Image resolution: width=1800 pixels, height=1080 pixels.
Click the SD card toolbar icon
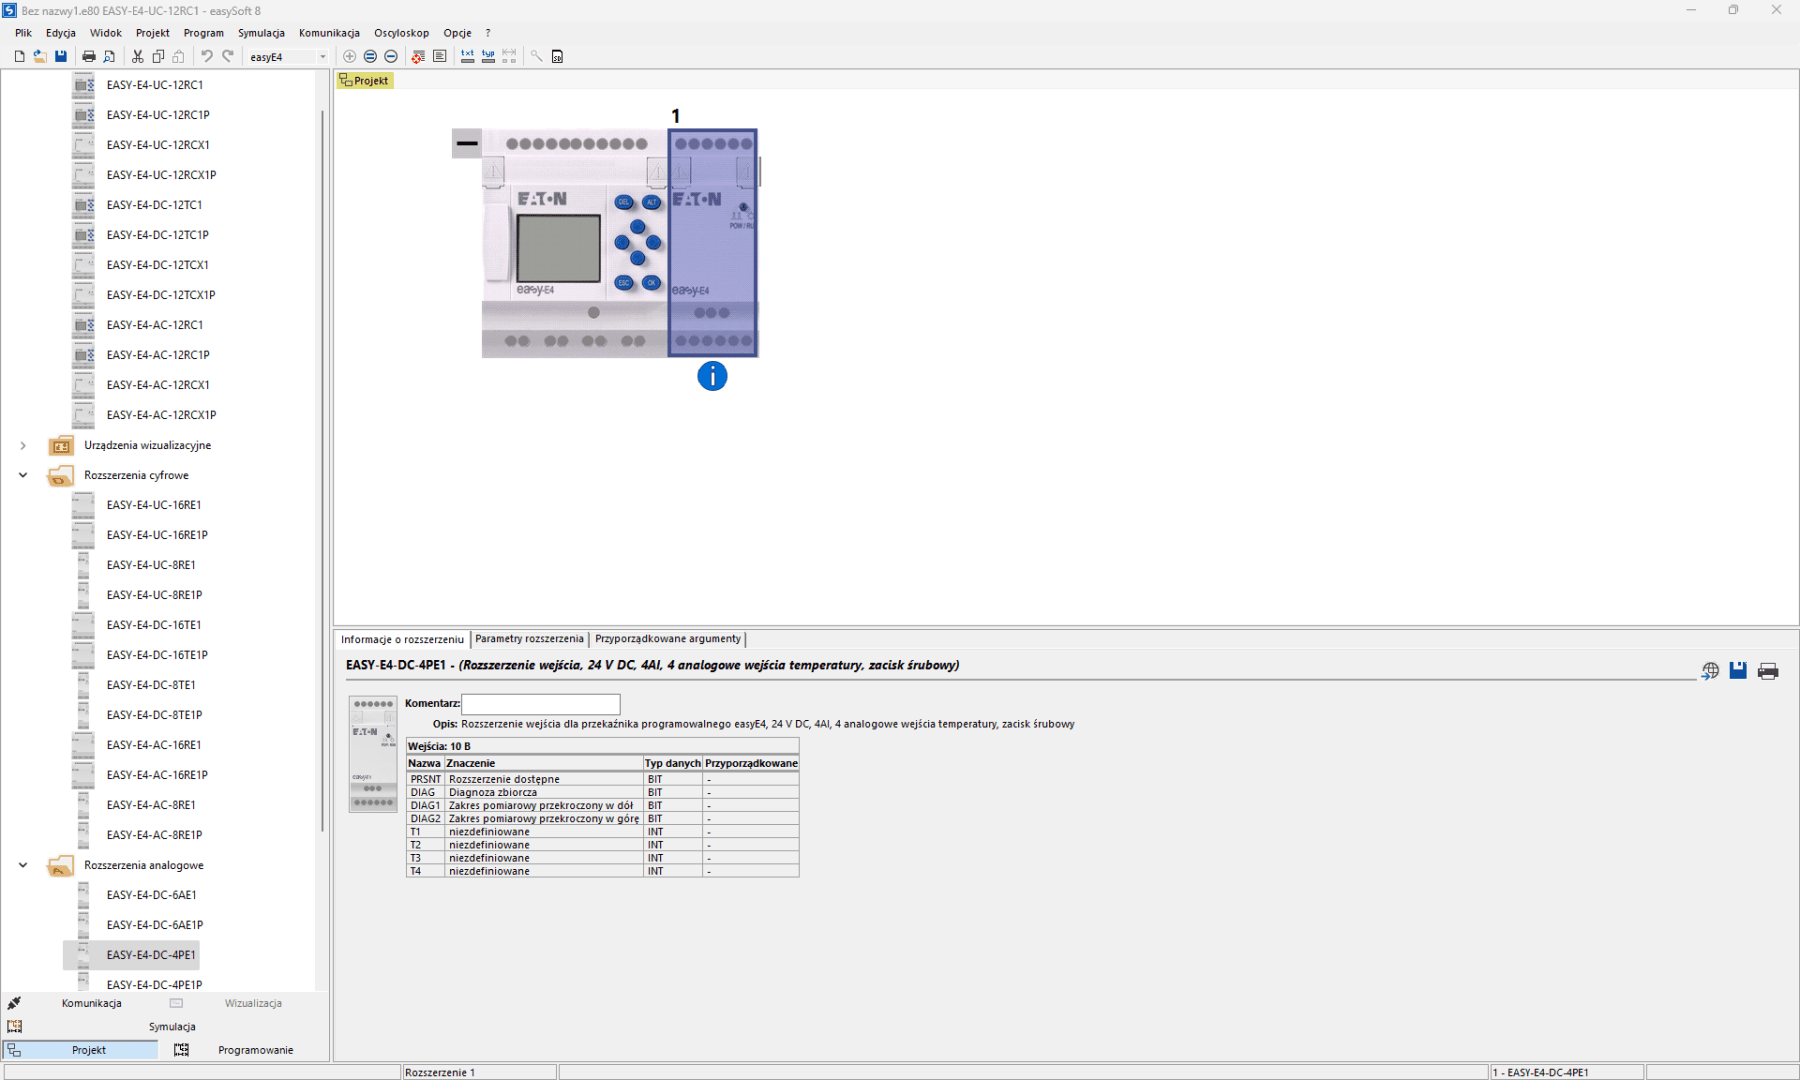click(557, 57)
